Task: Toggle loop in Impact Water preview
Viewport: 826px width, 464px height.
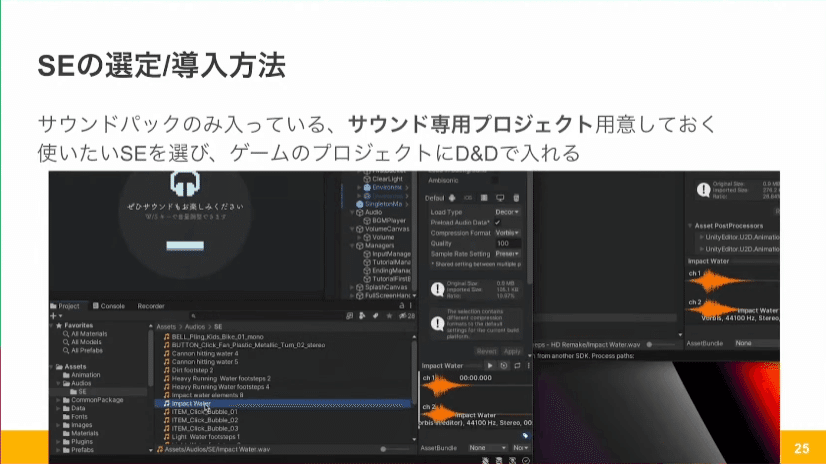Action: pyautogui.click(x=517, y=366)
